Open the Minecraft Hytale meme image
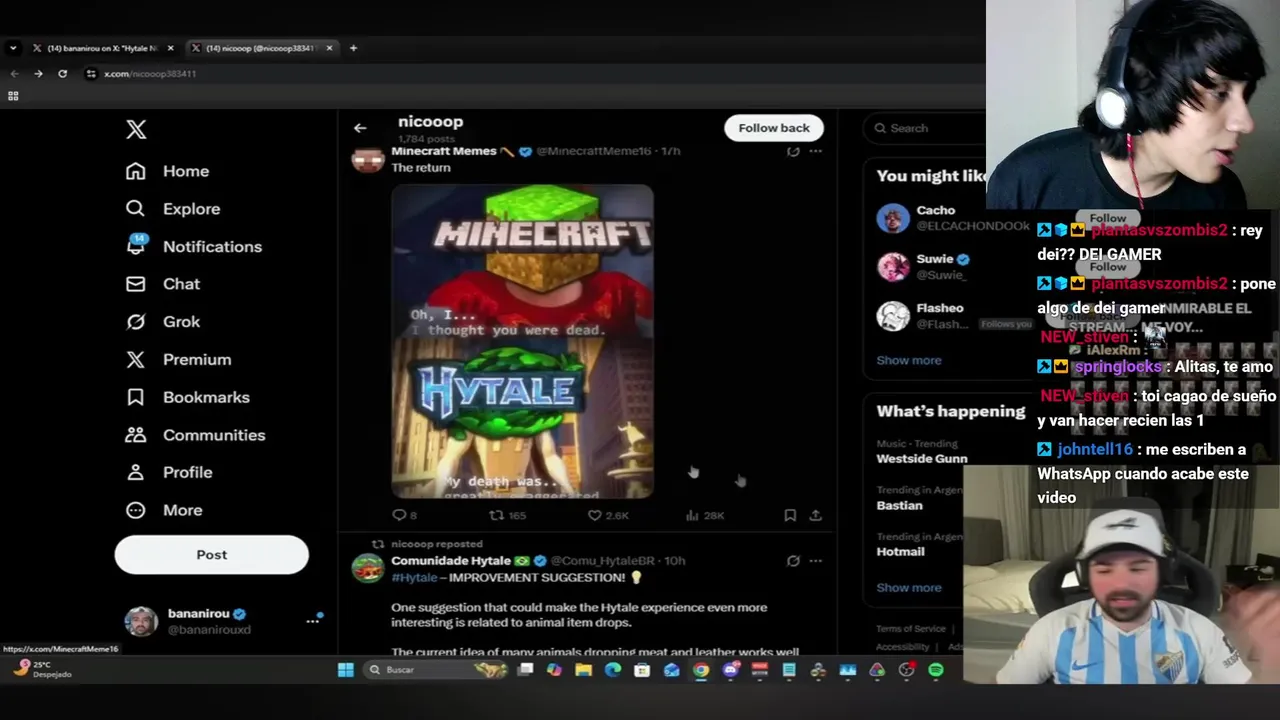1280x720 pixels. [x=522, y=341]
